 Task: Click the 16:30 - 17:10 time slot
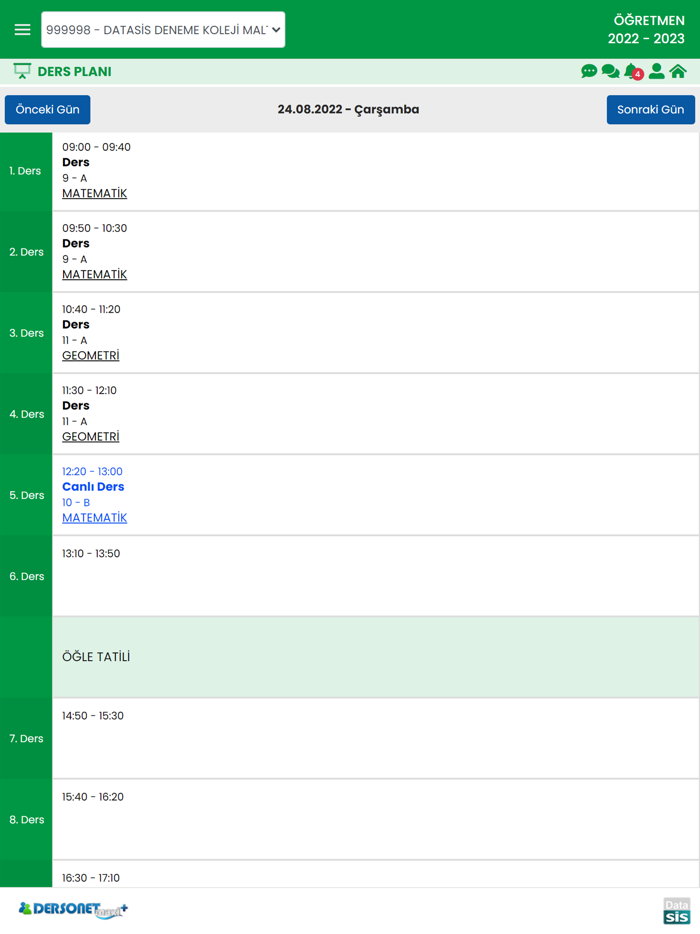91,877
